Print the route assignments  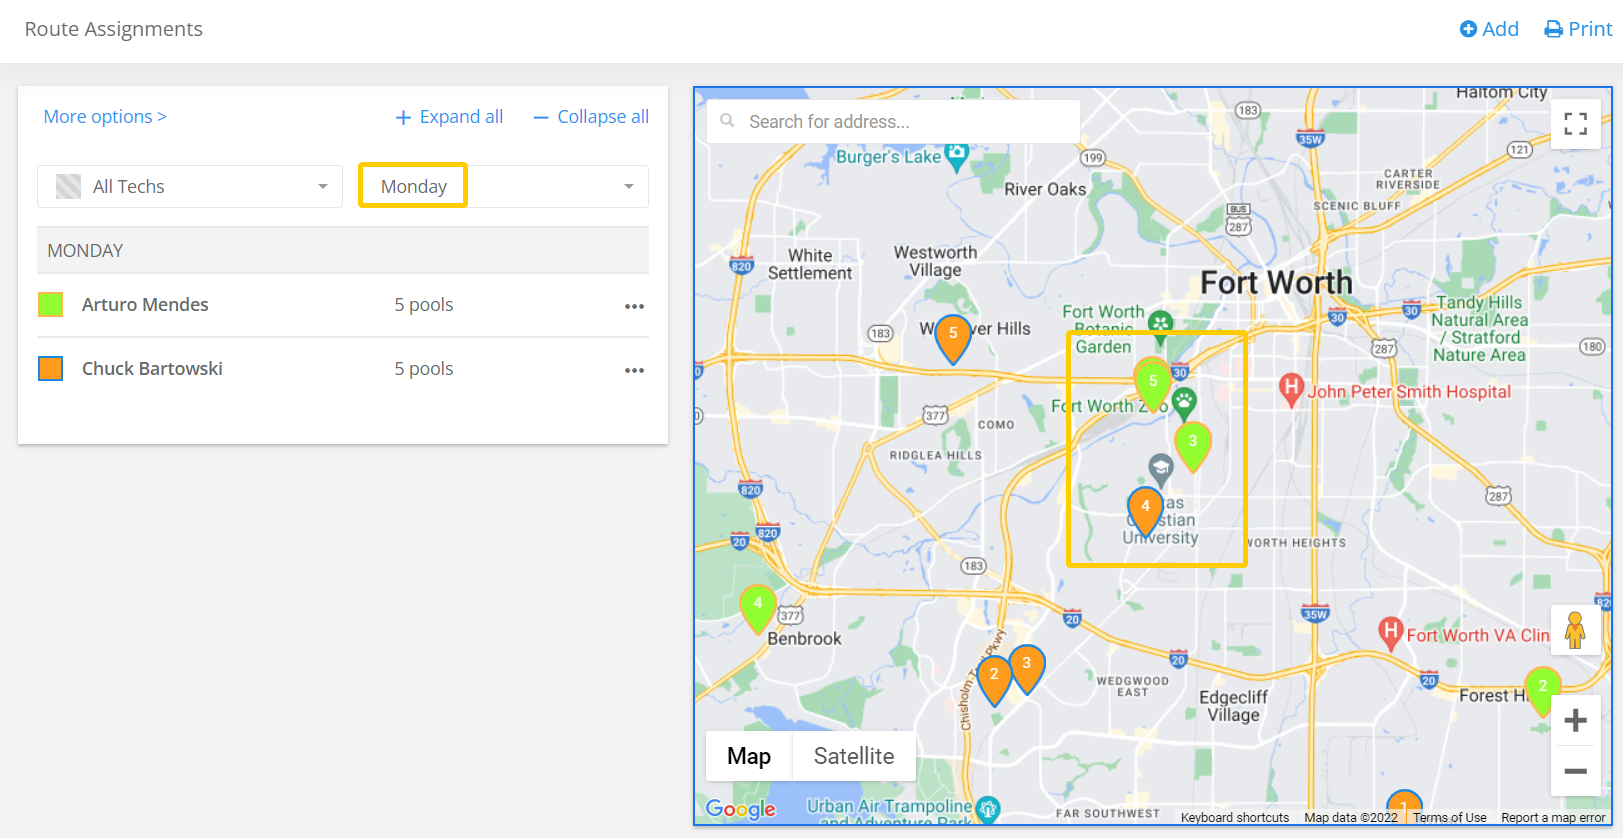(x=1578, y=29)
